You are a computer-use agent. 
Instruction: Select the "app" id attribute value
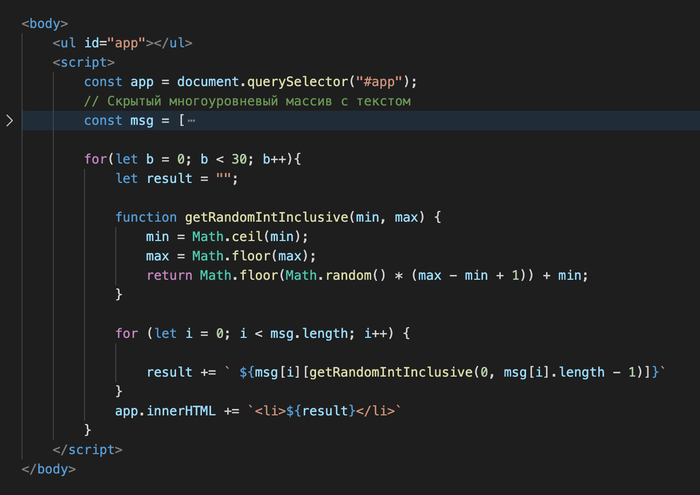[132, 43]
